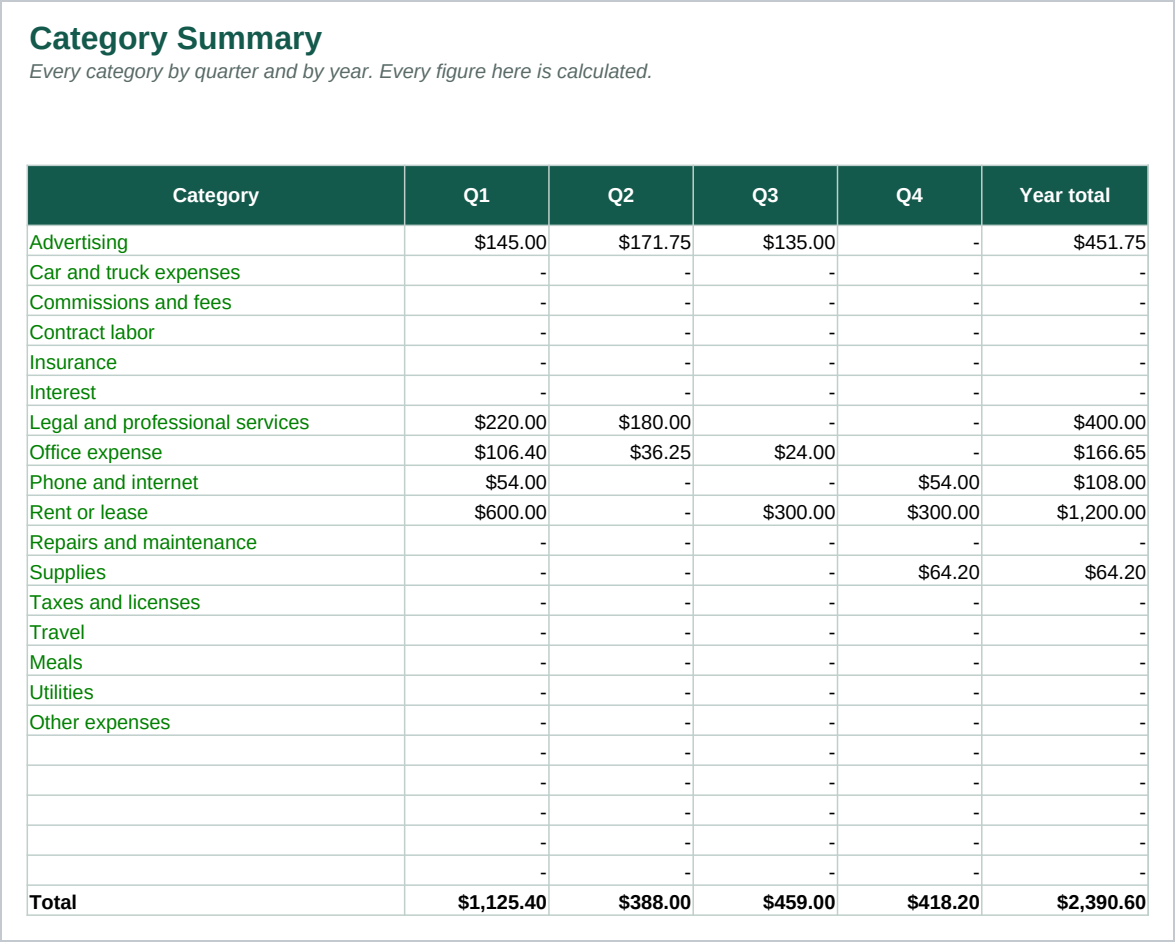
Task: Select Office expense year total $166.65
Action: click(x=1065, y=451)
